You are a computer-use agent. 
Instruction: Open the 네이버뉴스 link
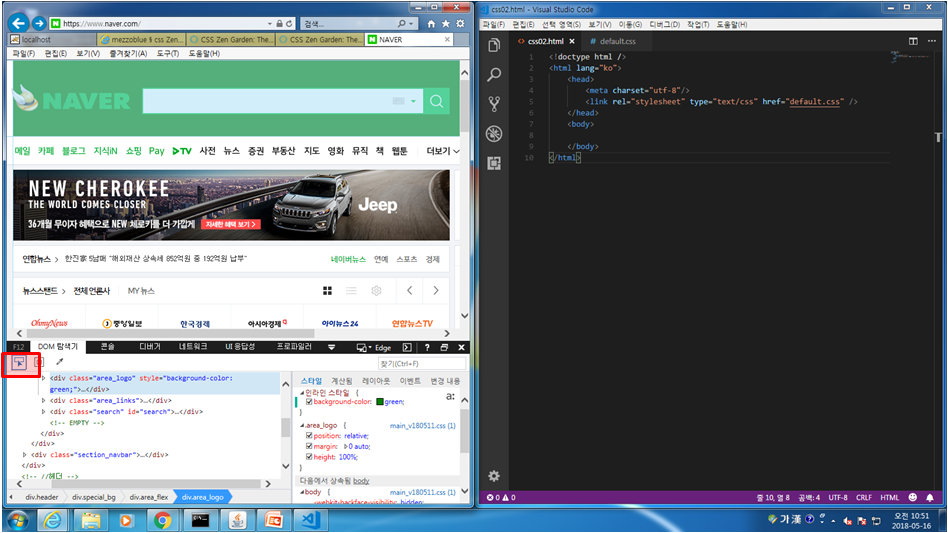(x=348, y=259)
